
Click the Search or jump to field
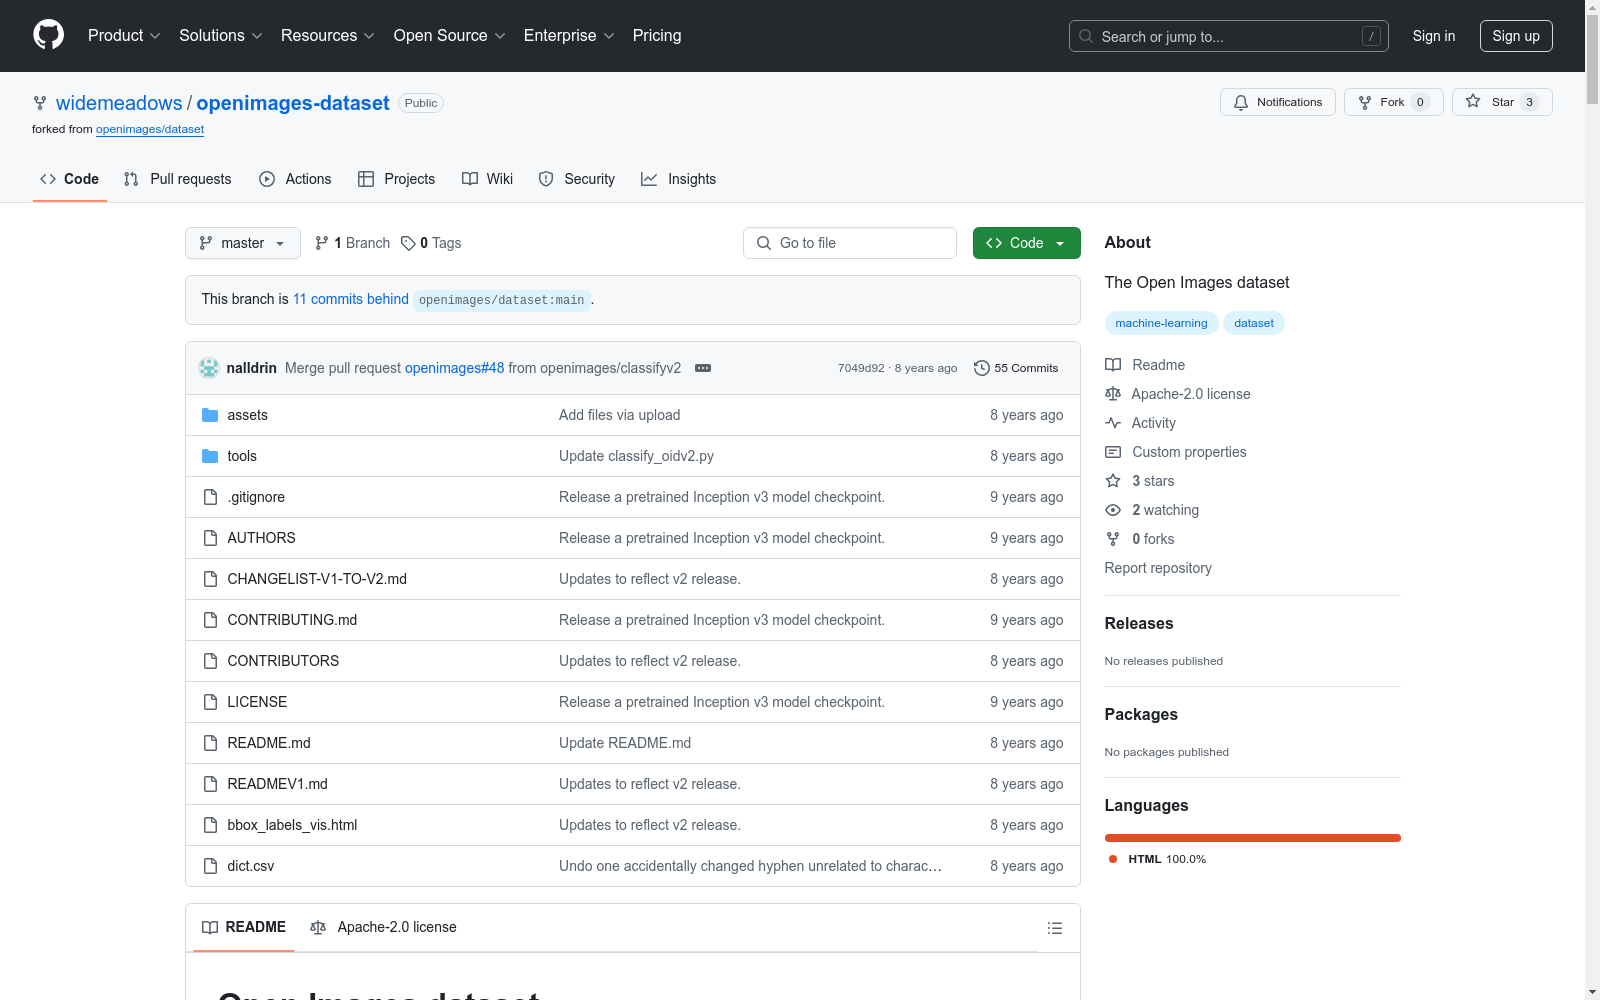(1229, 36)
